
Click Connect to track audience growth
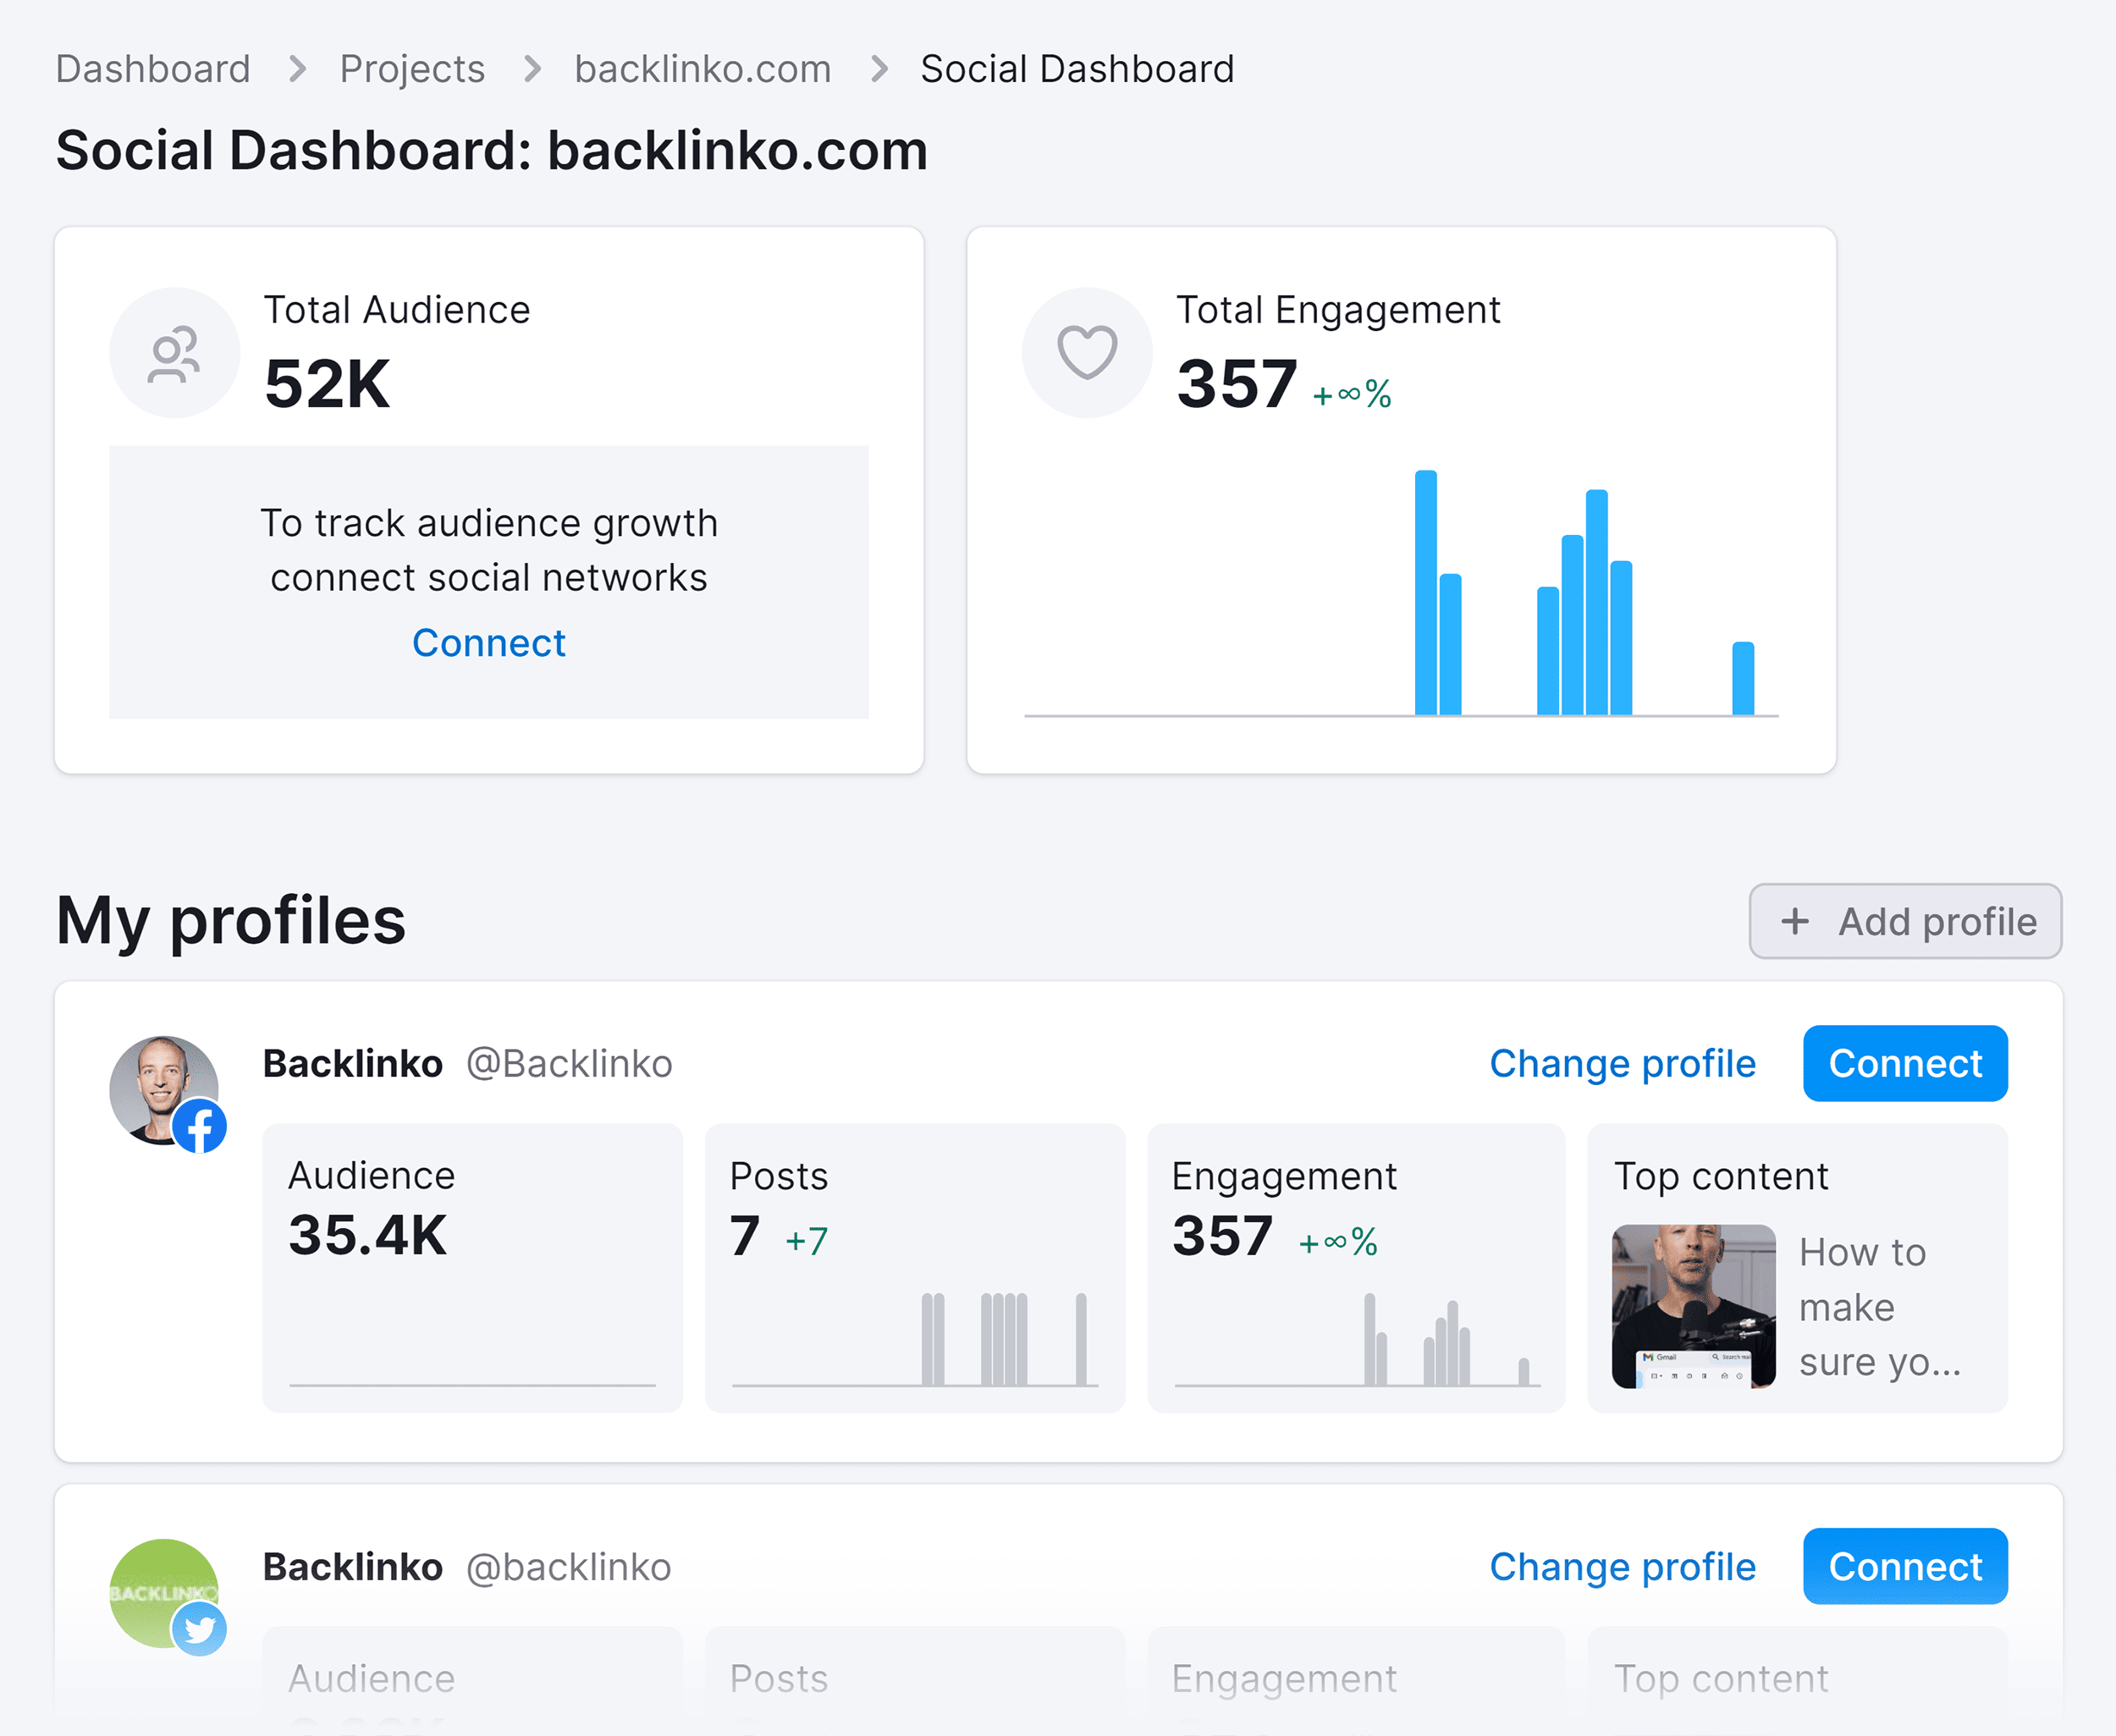[489, 643]
